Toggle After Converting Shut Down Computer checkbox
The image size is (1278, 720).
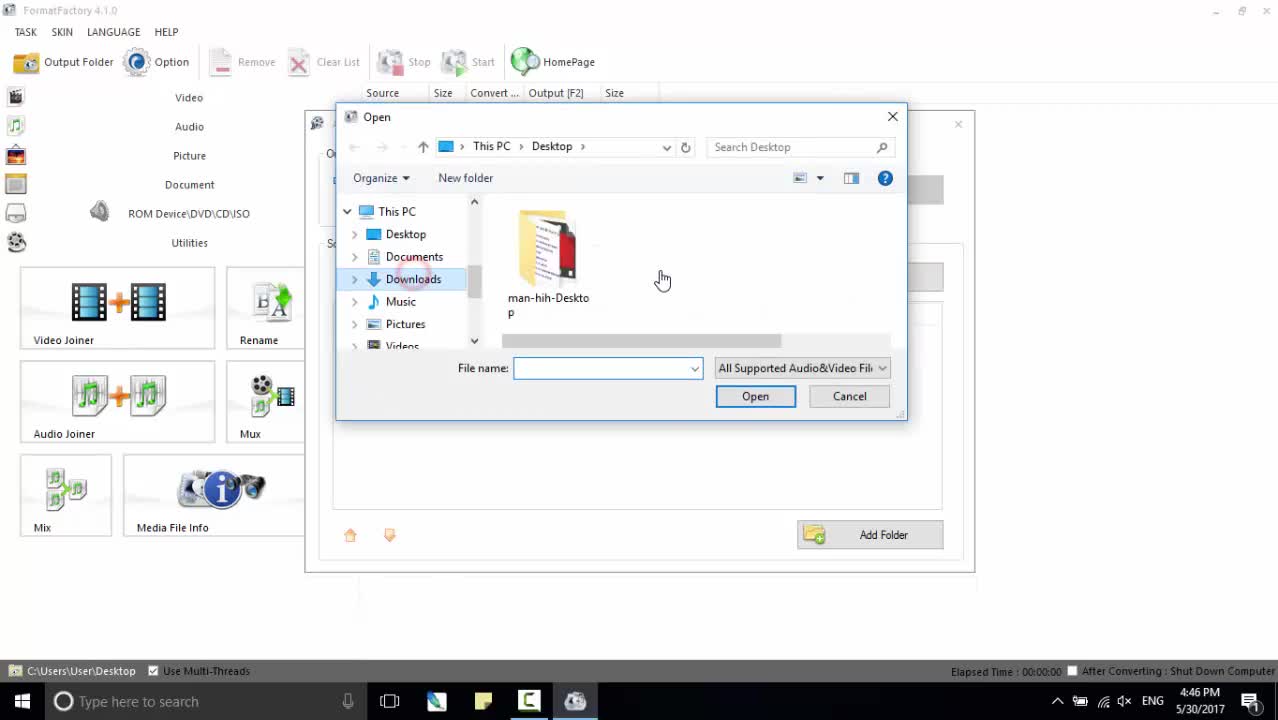[x=1072, y=671]
